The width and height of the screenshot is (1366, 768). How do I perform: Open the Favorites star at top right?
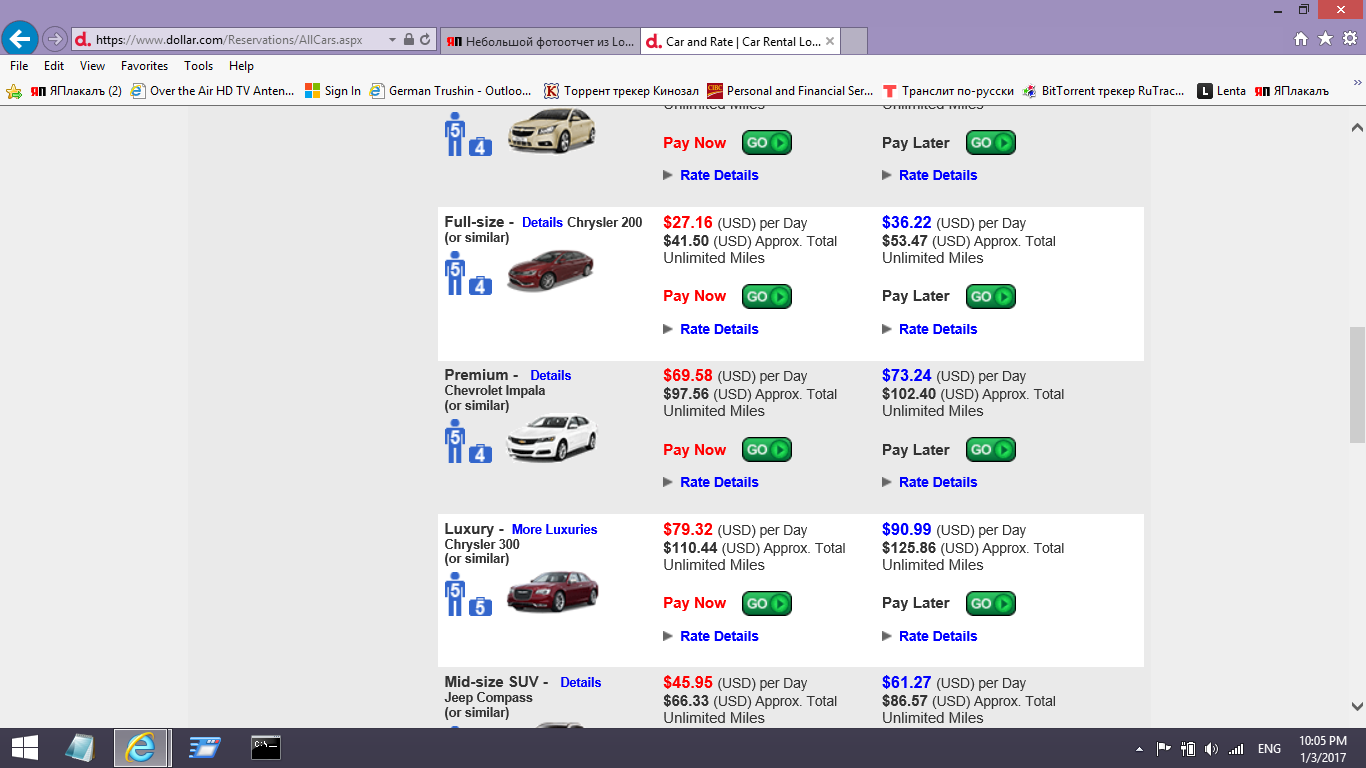pos(1326,39)
